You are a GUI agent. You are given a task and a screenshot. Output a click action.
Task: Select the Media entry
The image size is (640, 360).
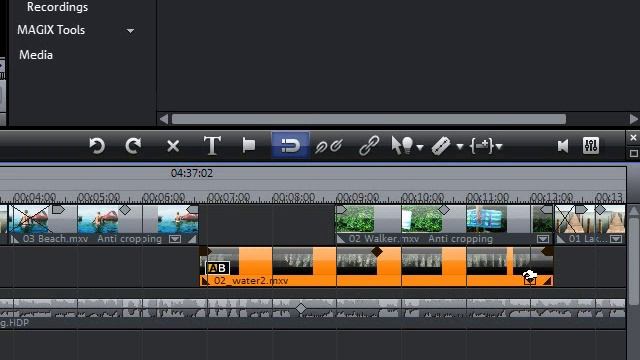pos(36,55)
